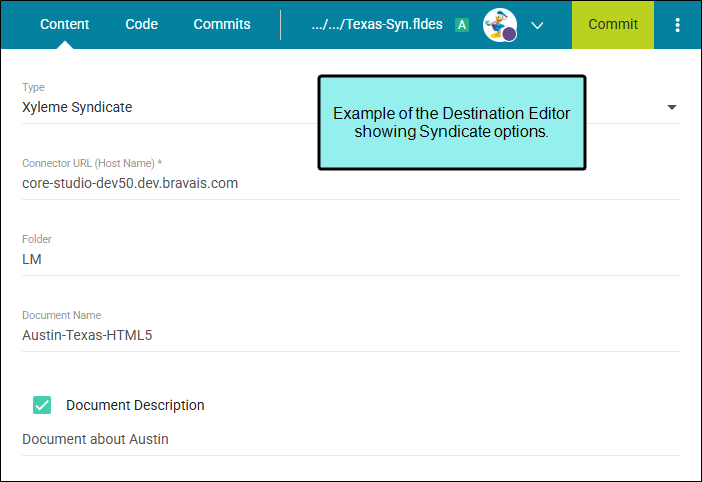The image size is (702, 482).
Task: Switch to the Code tab
Action: click(141, 24)
